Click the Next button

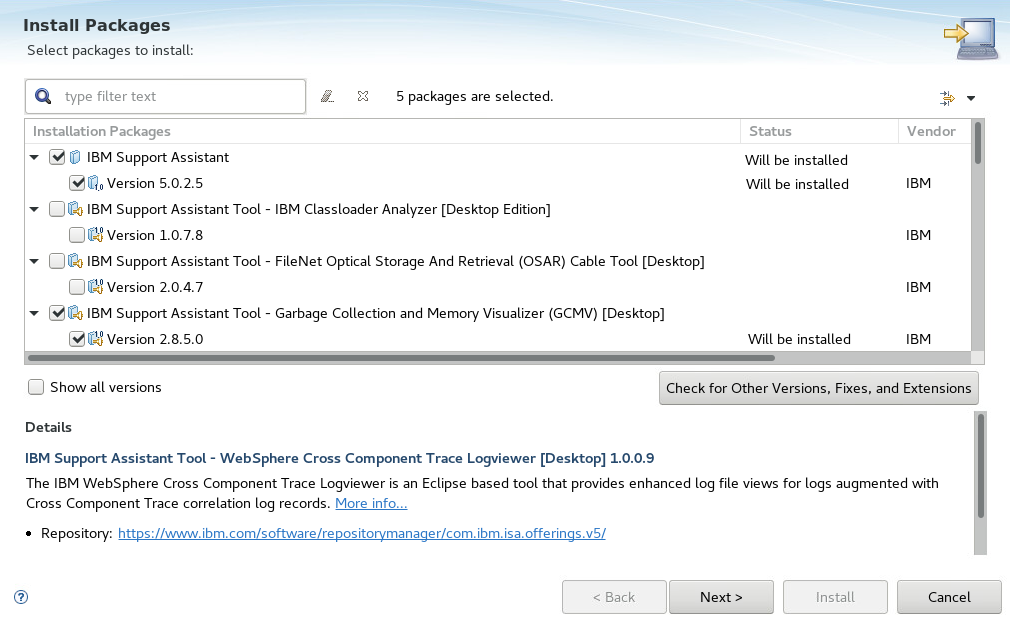click(x=721, y=597)
